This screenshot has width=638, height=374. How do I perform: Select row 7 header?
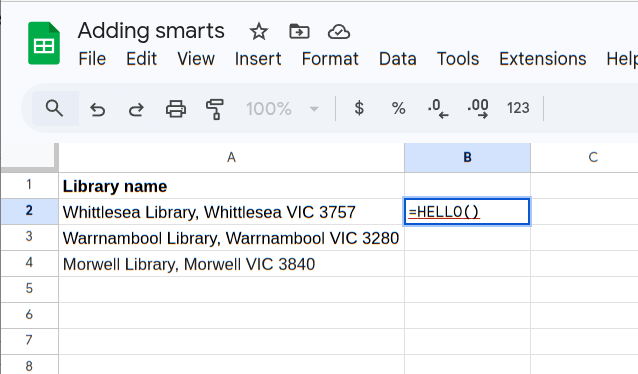29,341
